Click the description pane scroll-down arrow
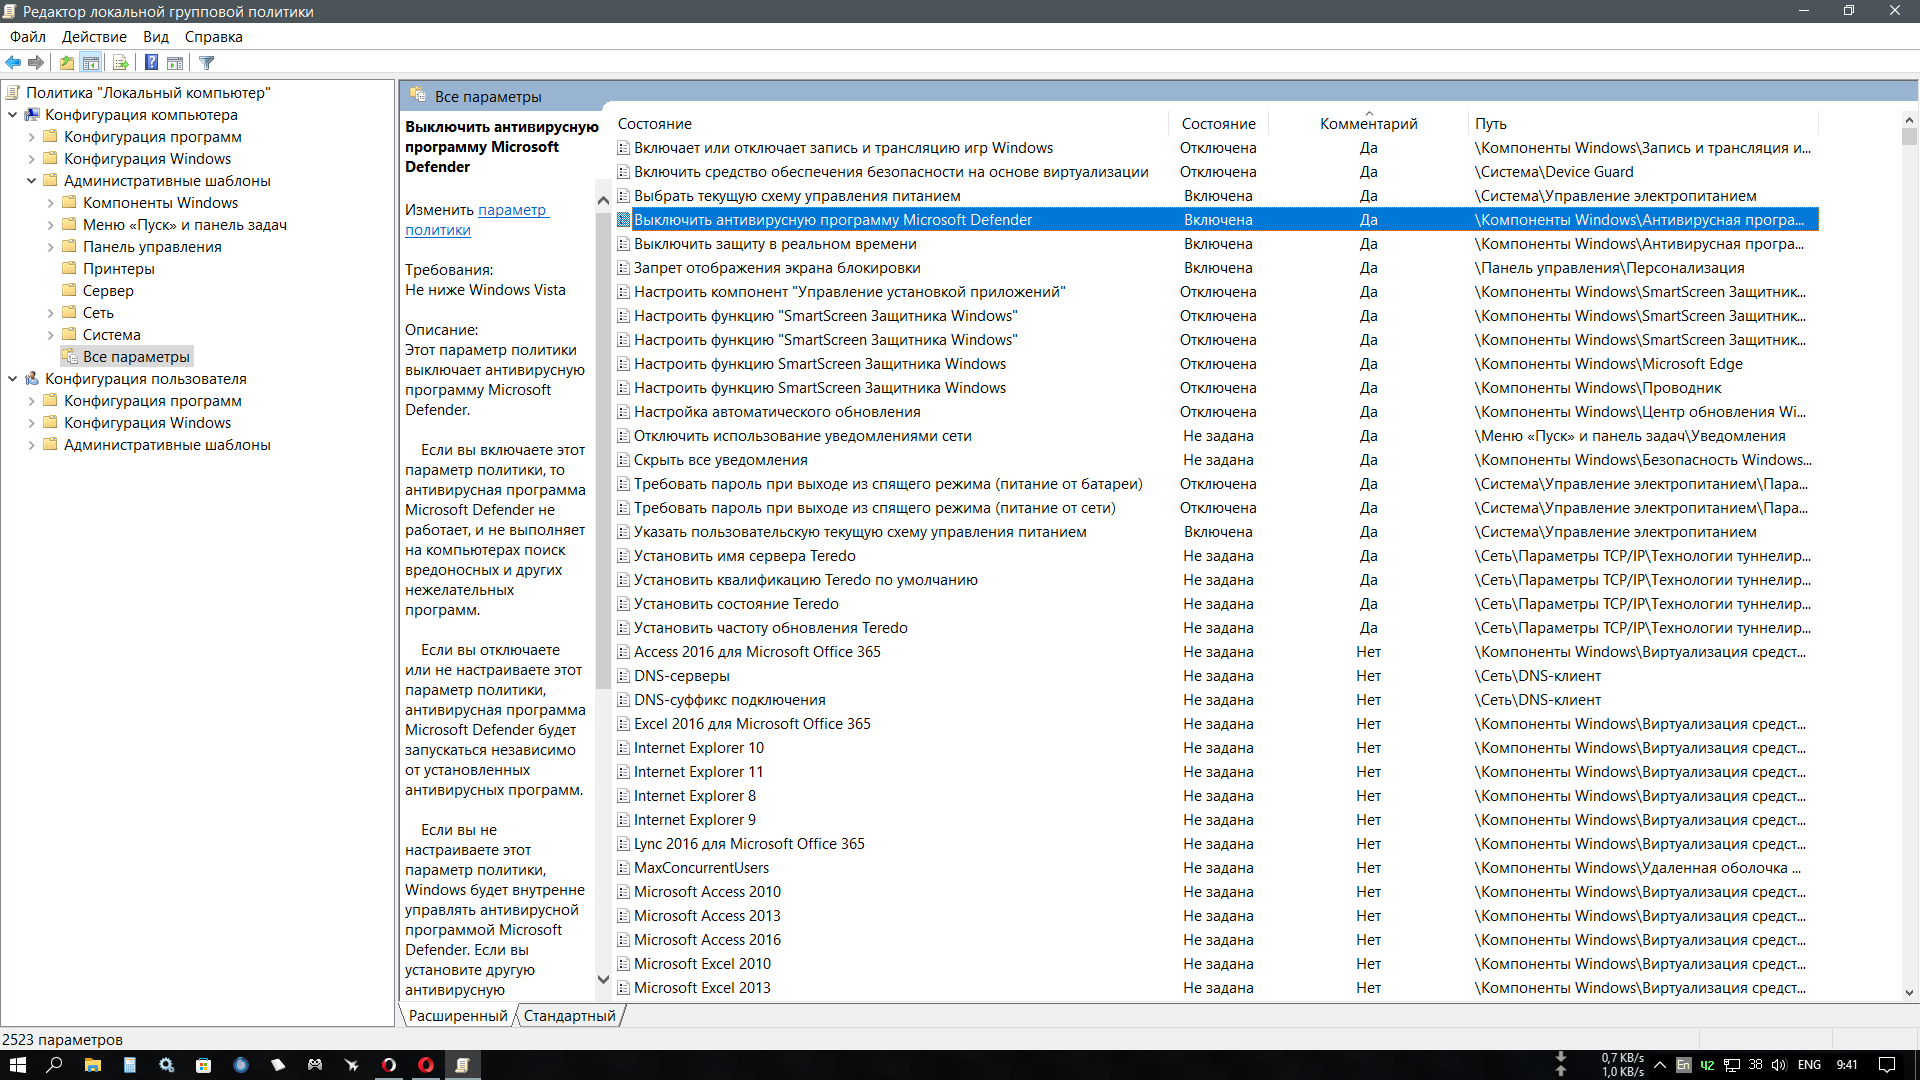This screenshot has width=1920, height=1080. click(x=603, y=979)
